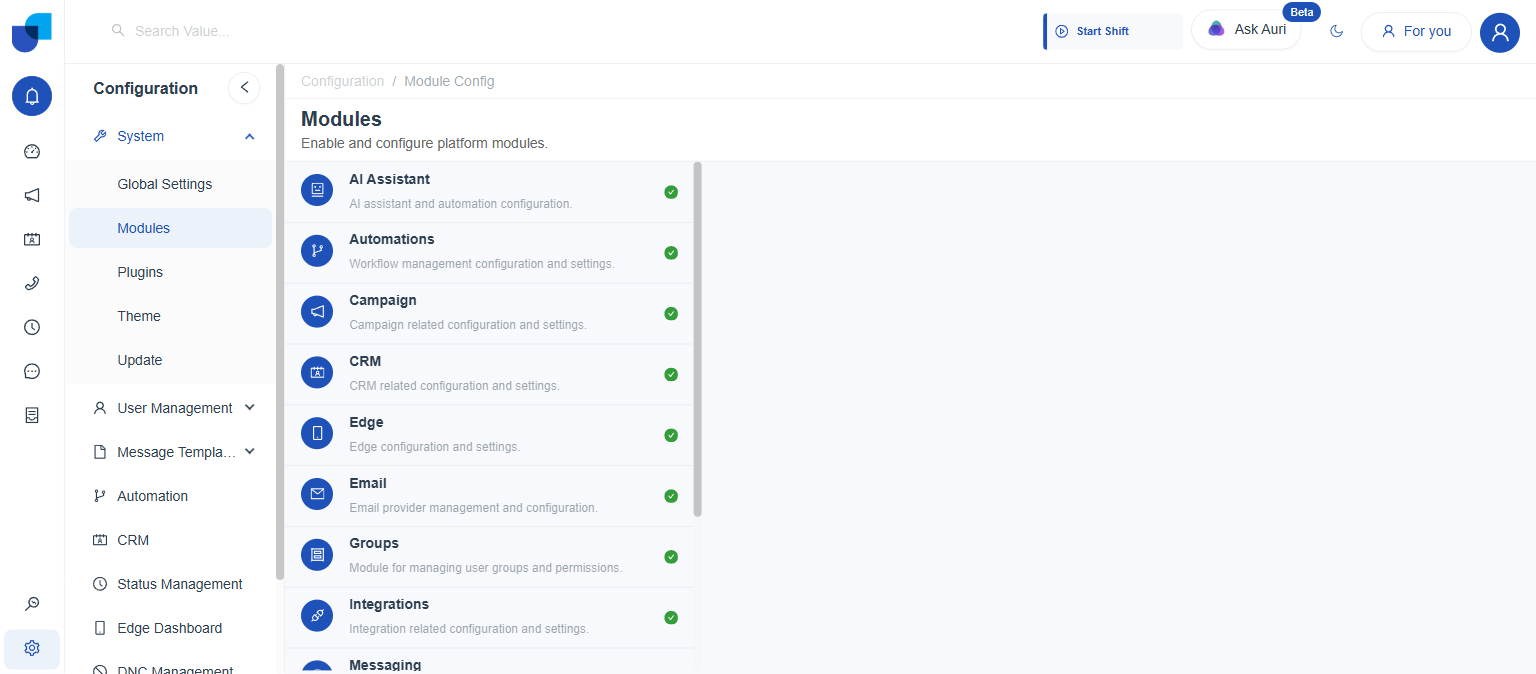The image size is (1536, 674).
Task: Collapse the Configuration sidebar with arrow button
Action: click(x=244, y=88)
